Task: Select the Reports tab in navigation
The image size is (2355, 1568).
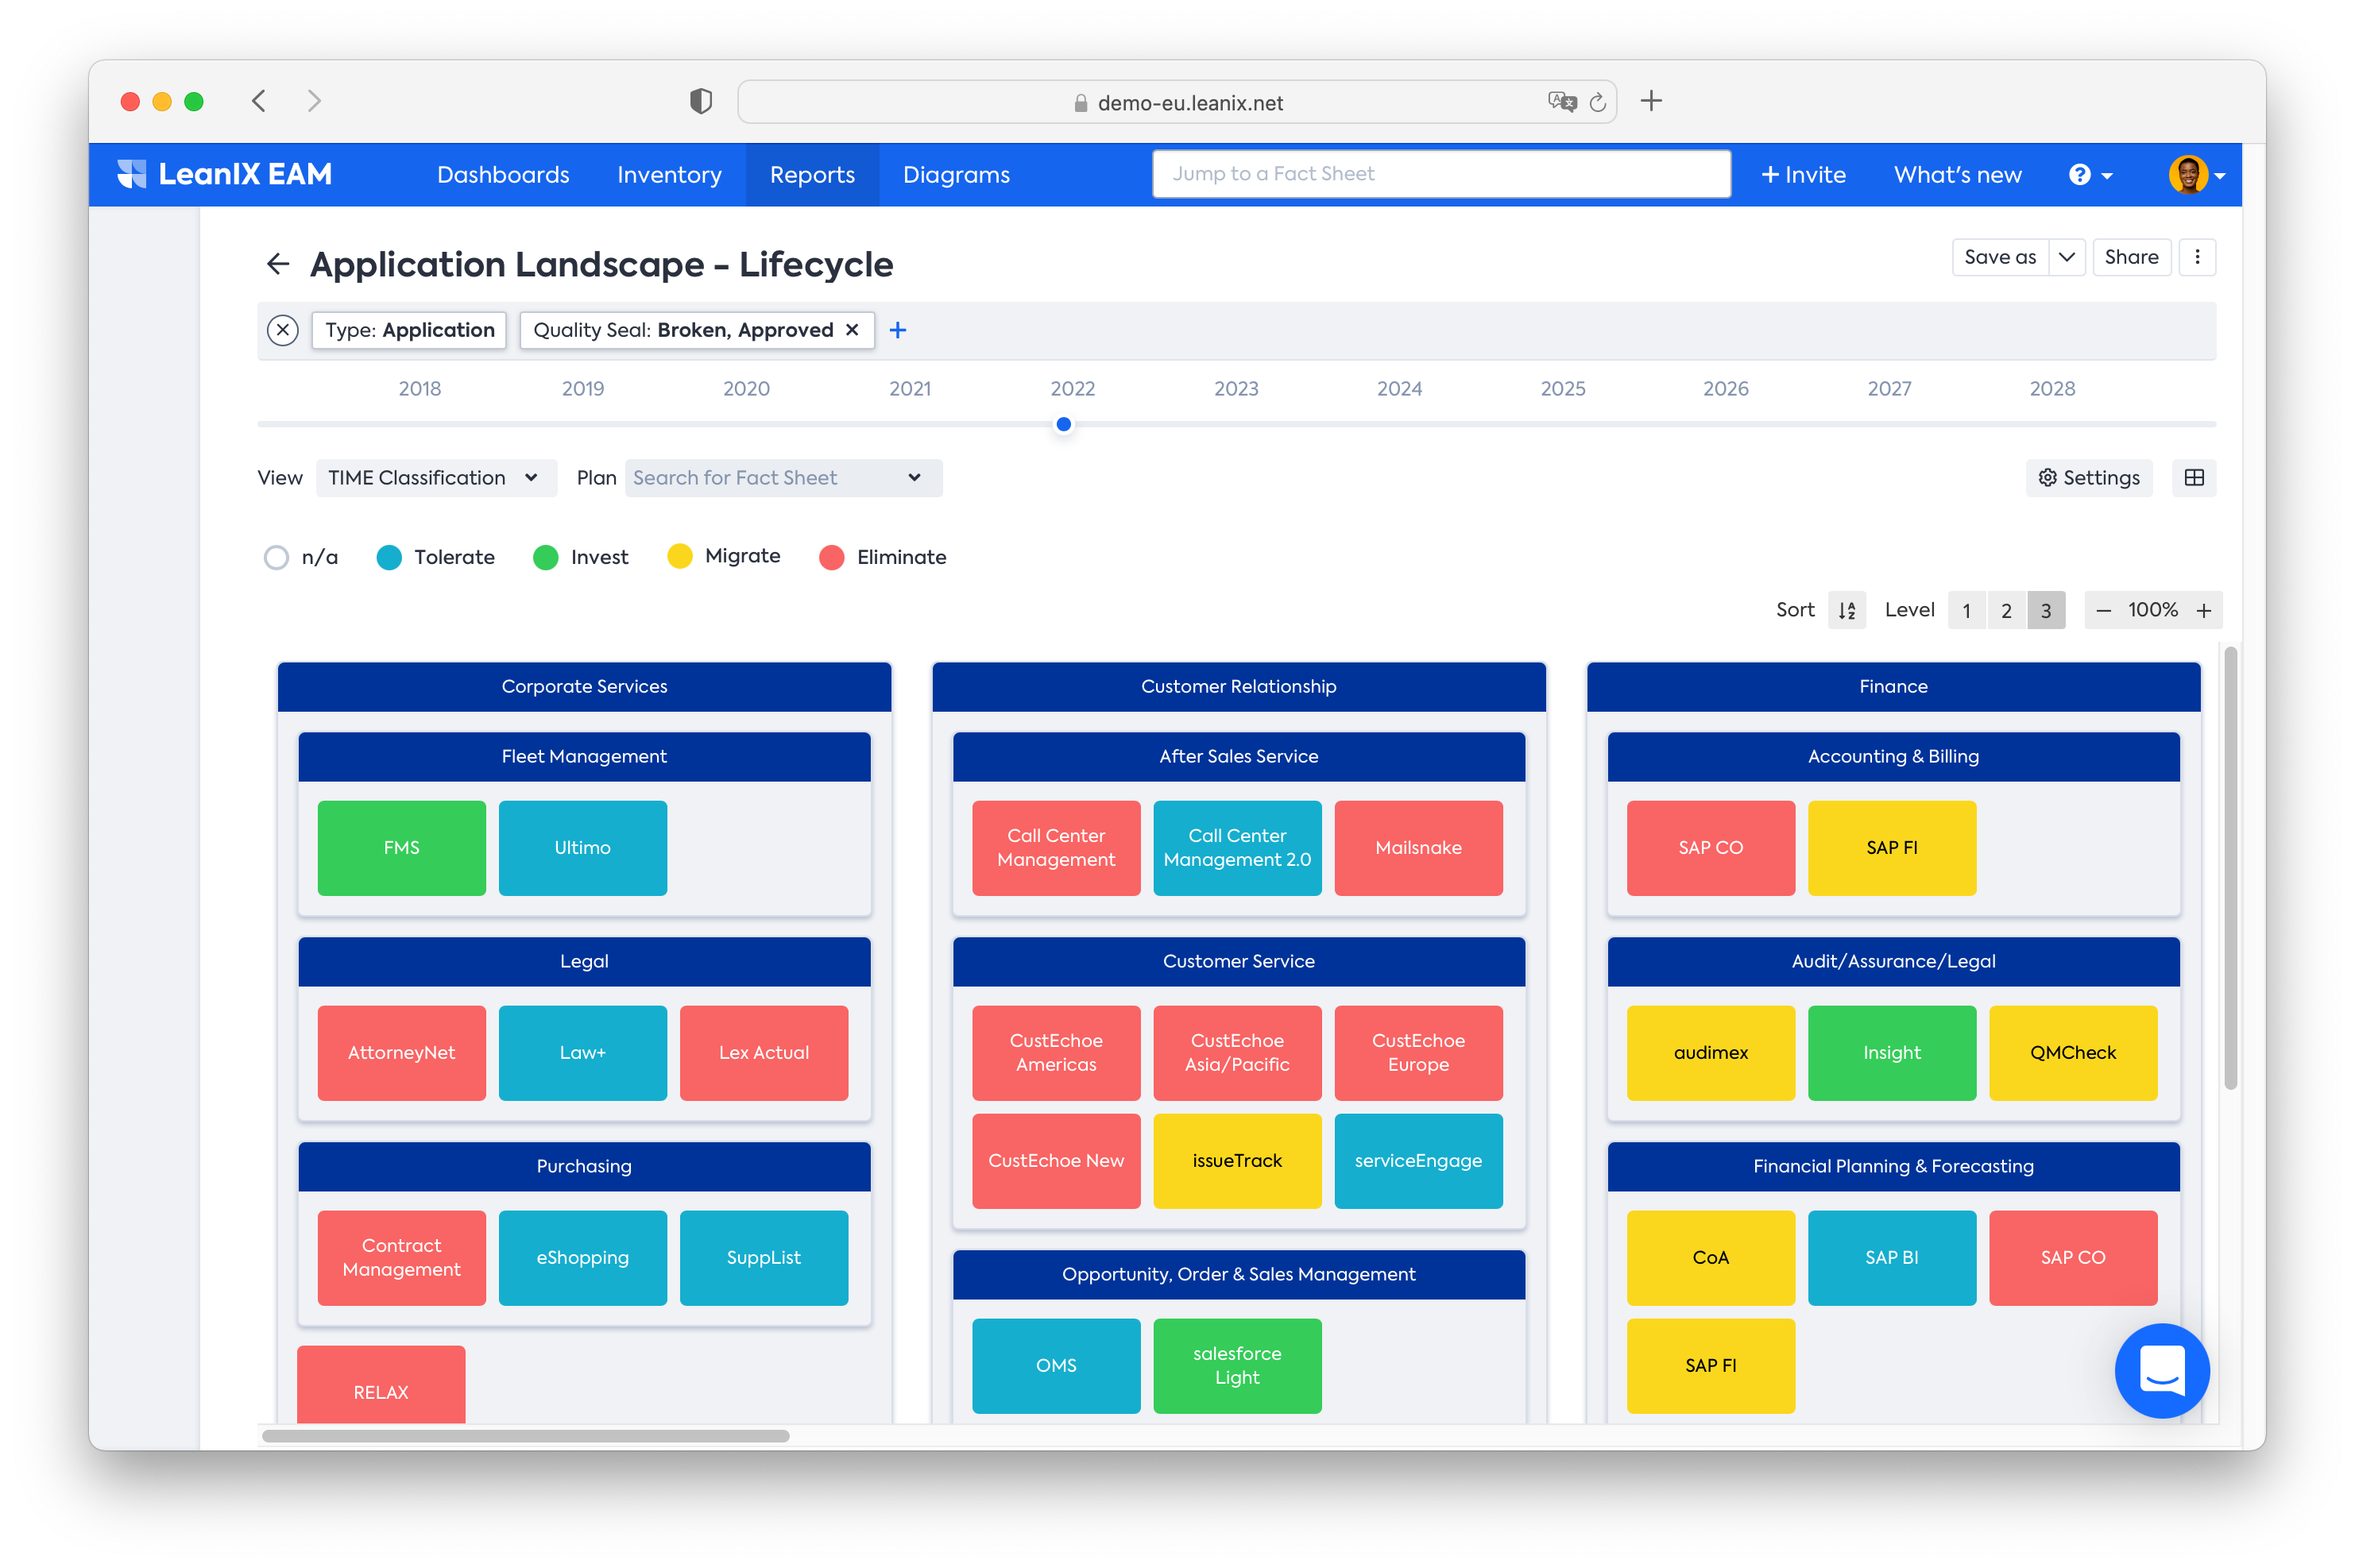Action: coord(812,173)
